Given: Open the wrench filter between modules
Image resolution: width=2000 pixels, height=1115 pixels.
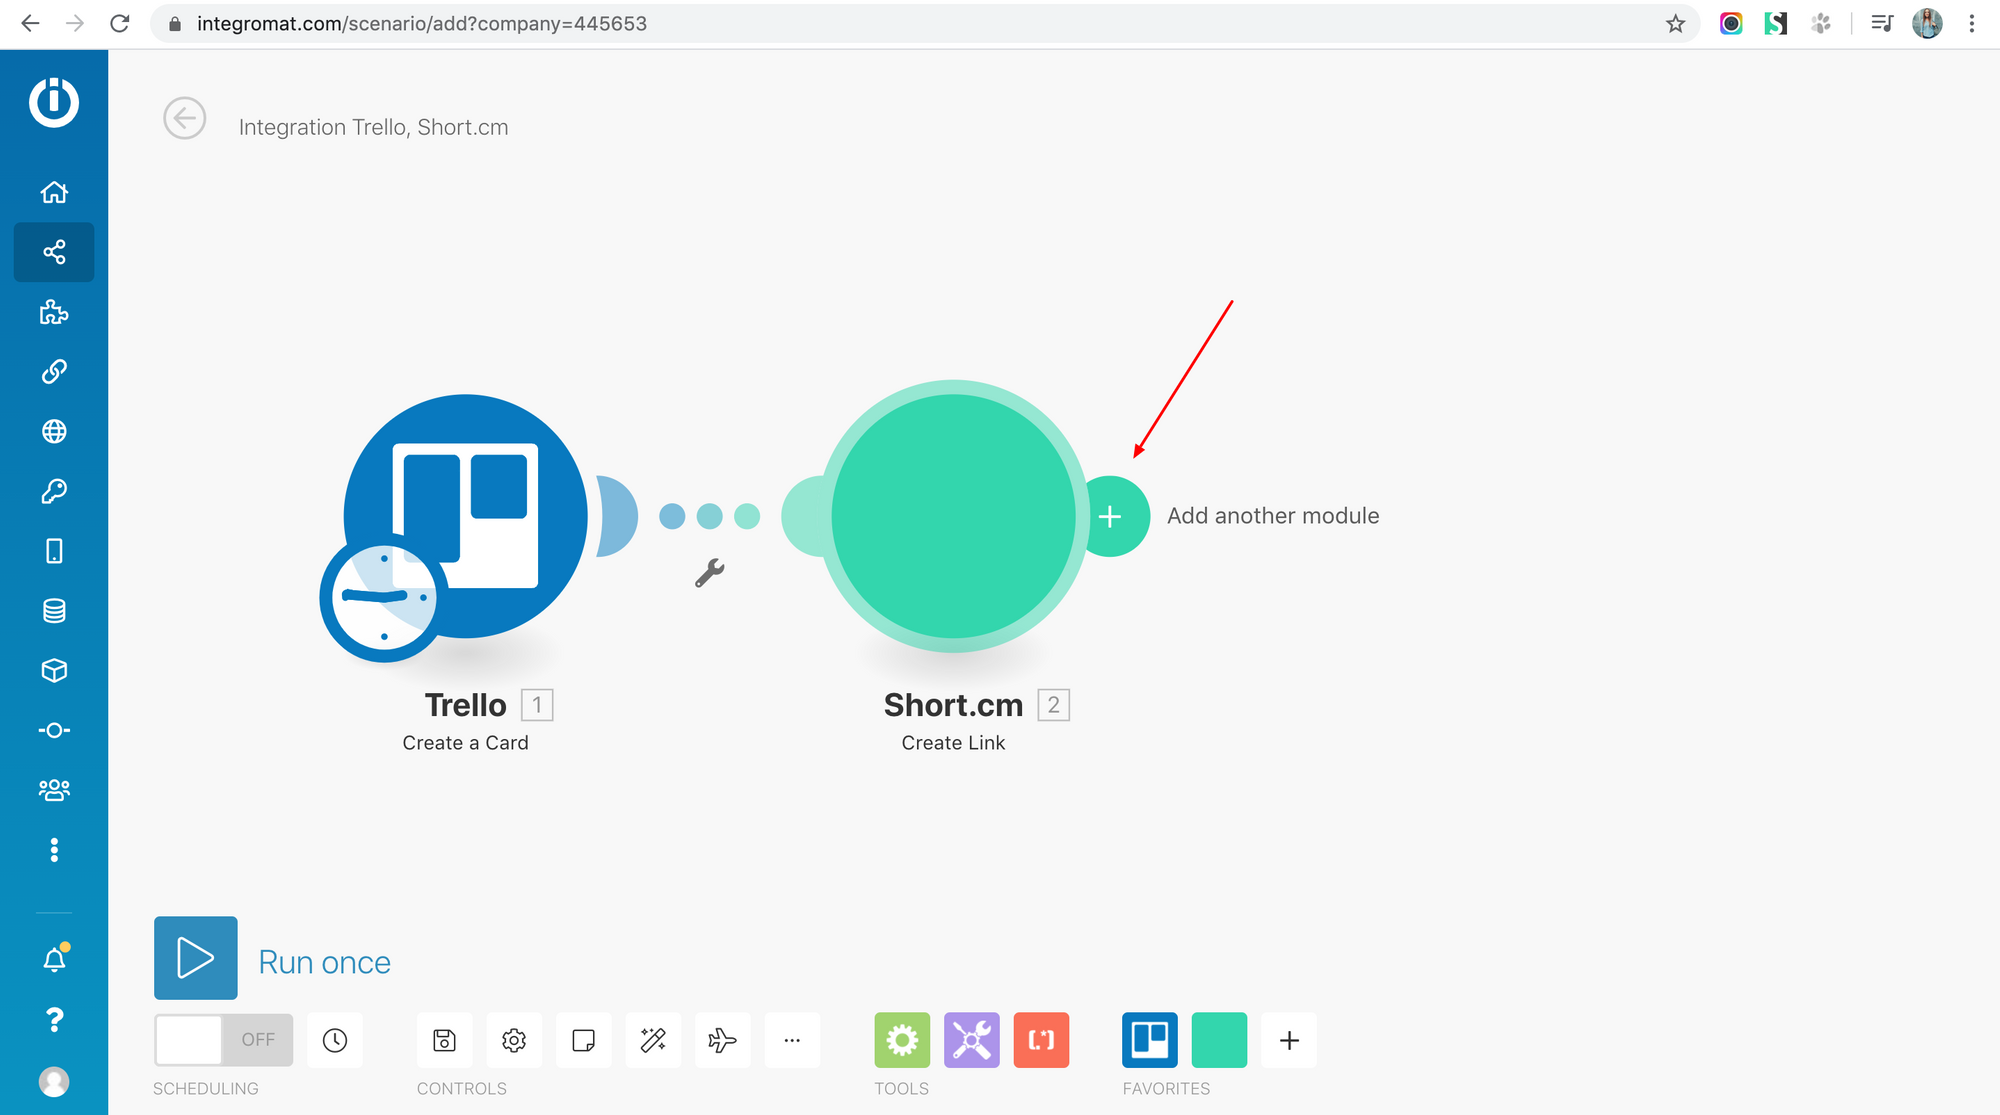Looking at the screenshot, I should pos(709,572).
